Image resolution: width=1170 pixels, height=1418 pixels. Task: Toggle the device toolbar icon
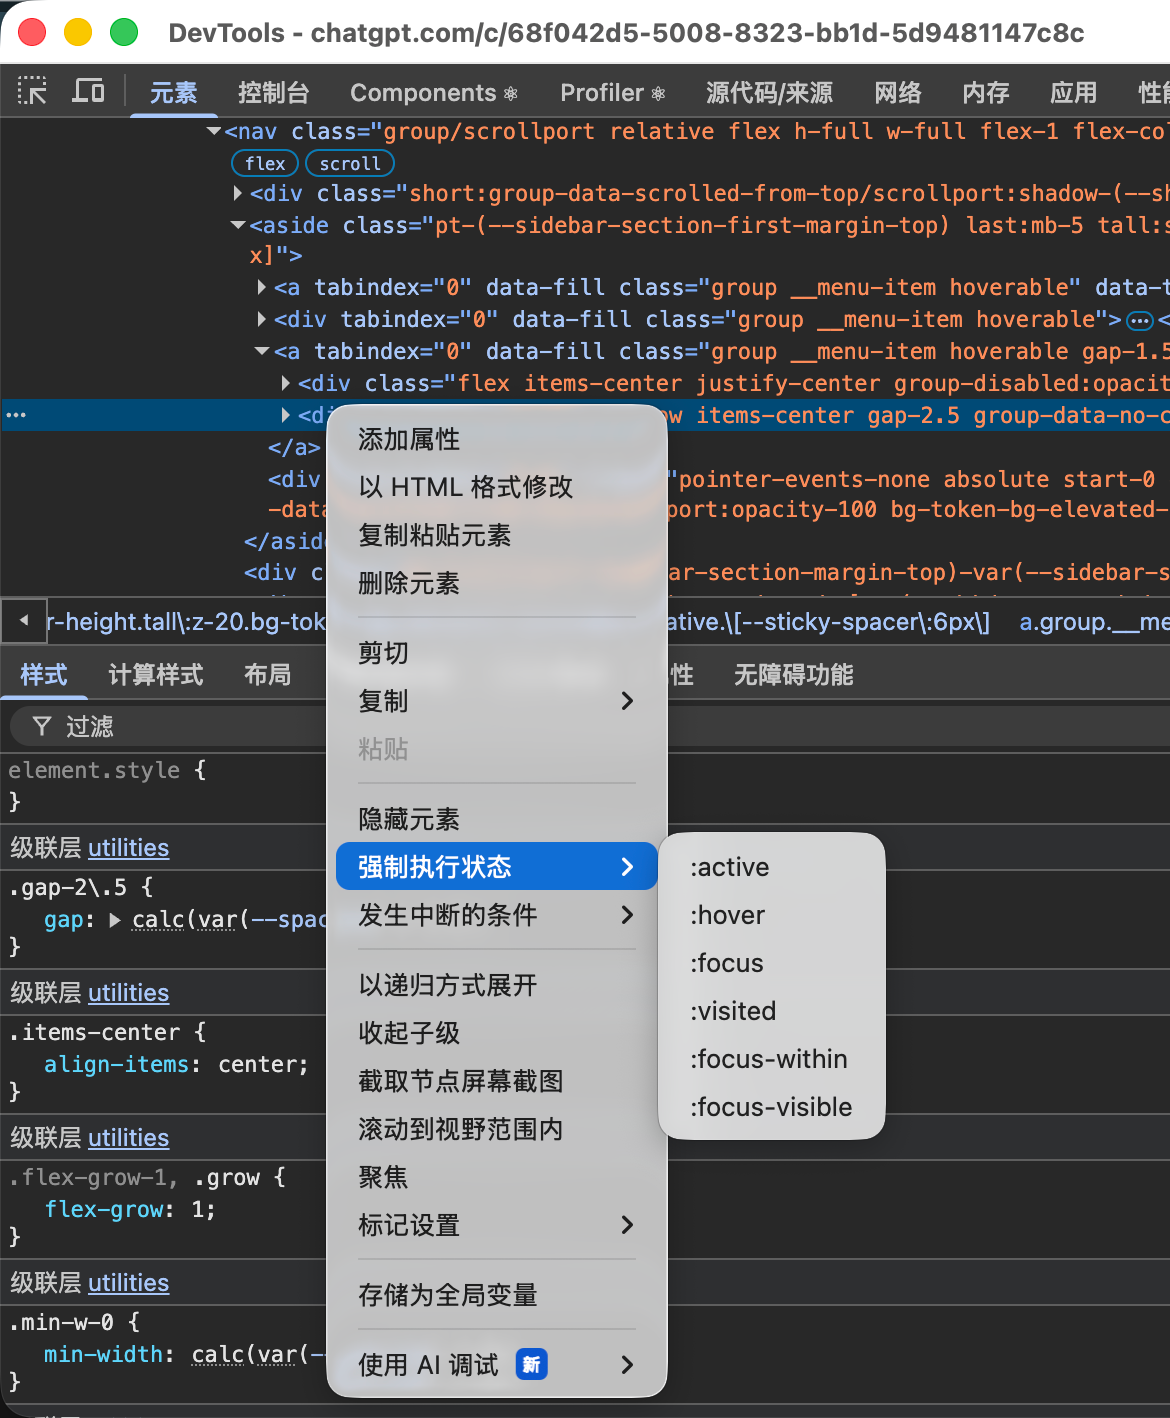[x=88, y=92]
